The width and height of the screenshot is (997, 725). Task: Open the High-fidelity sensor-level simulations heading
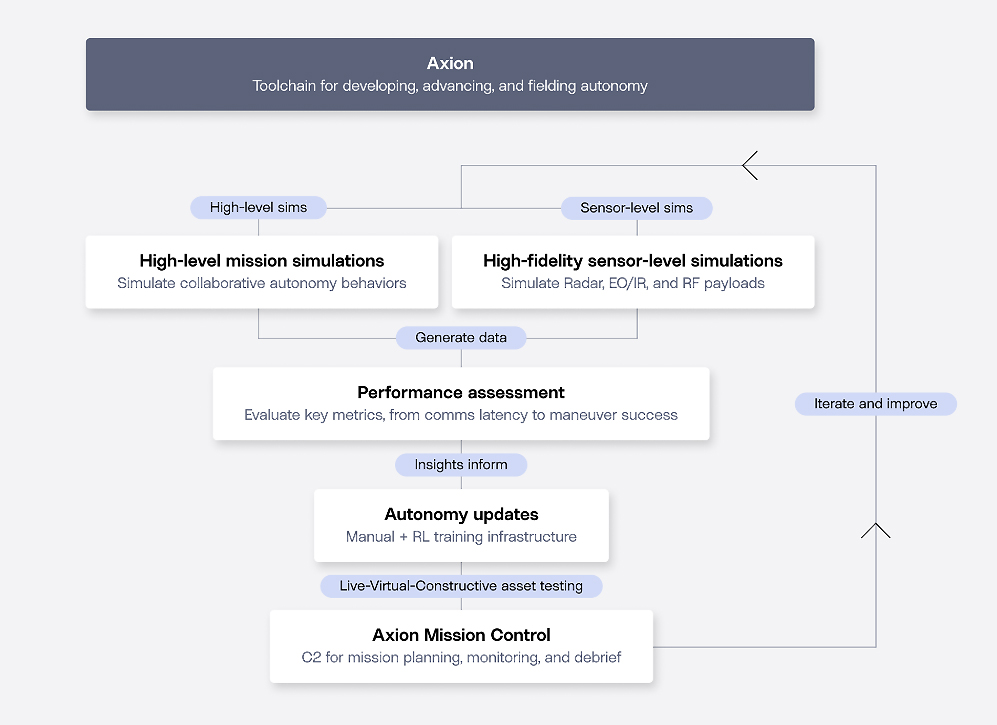633,261
